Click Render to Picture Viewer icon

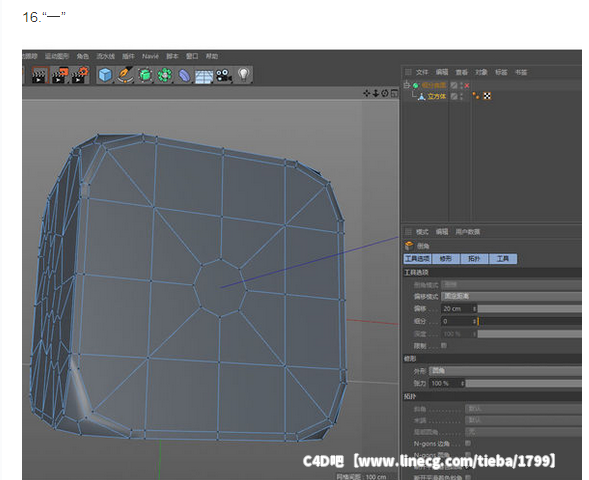click(60, 75)
